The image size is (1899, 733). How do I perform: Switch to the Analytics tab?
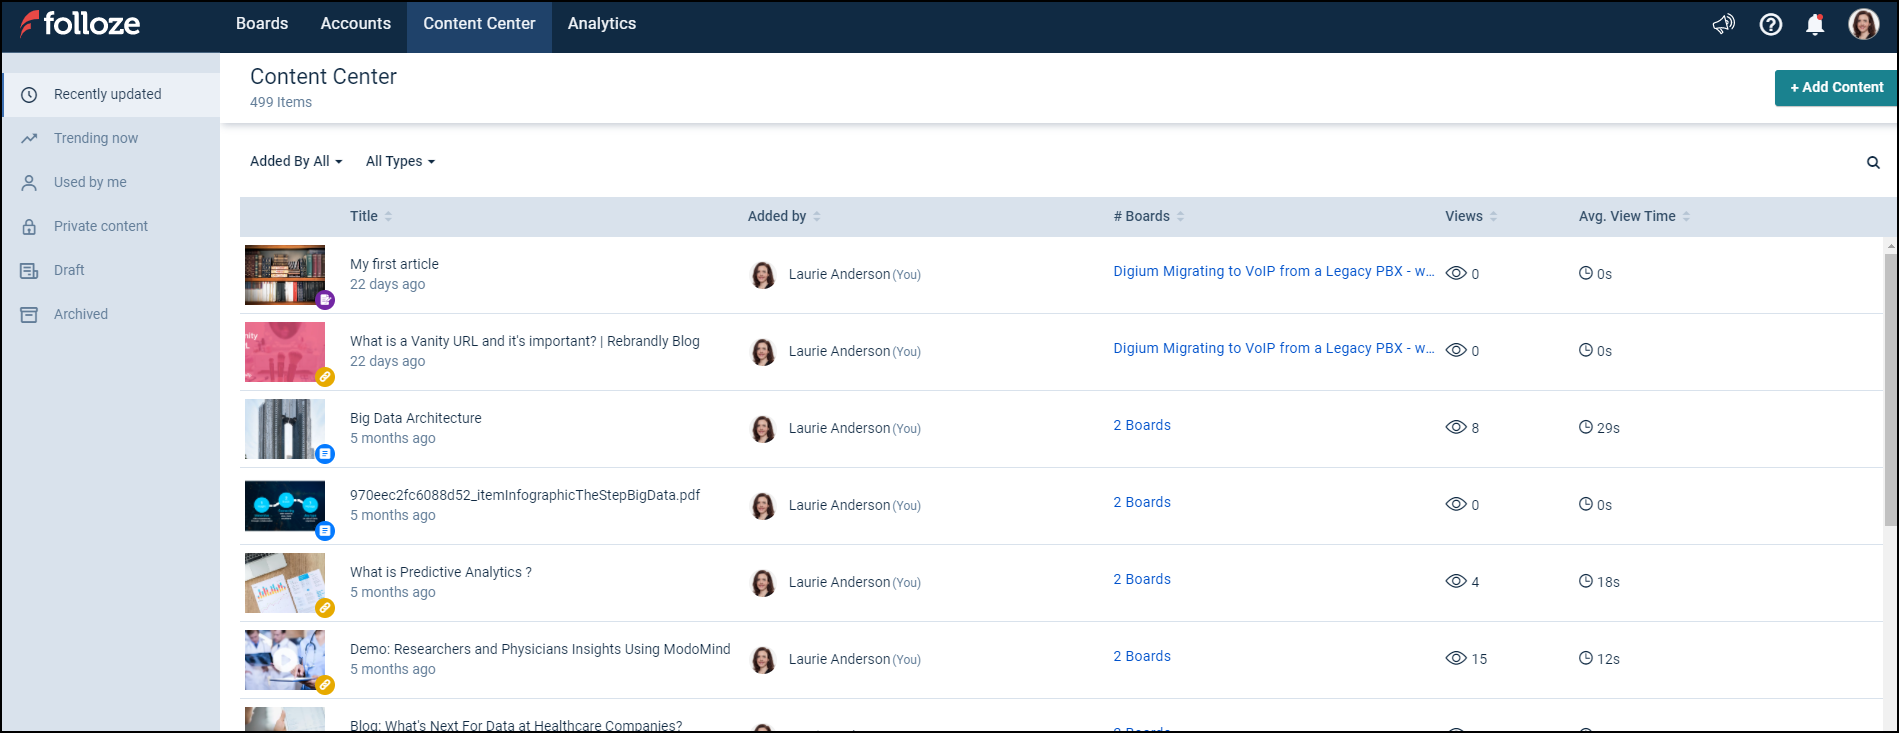(x=601, y=24)
